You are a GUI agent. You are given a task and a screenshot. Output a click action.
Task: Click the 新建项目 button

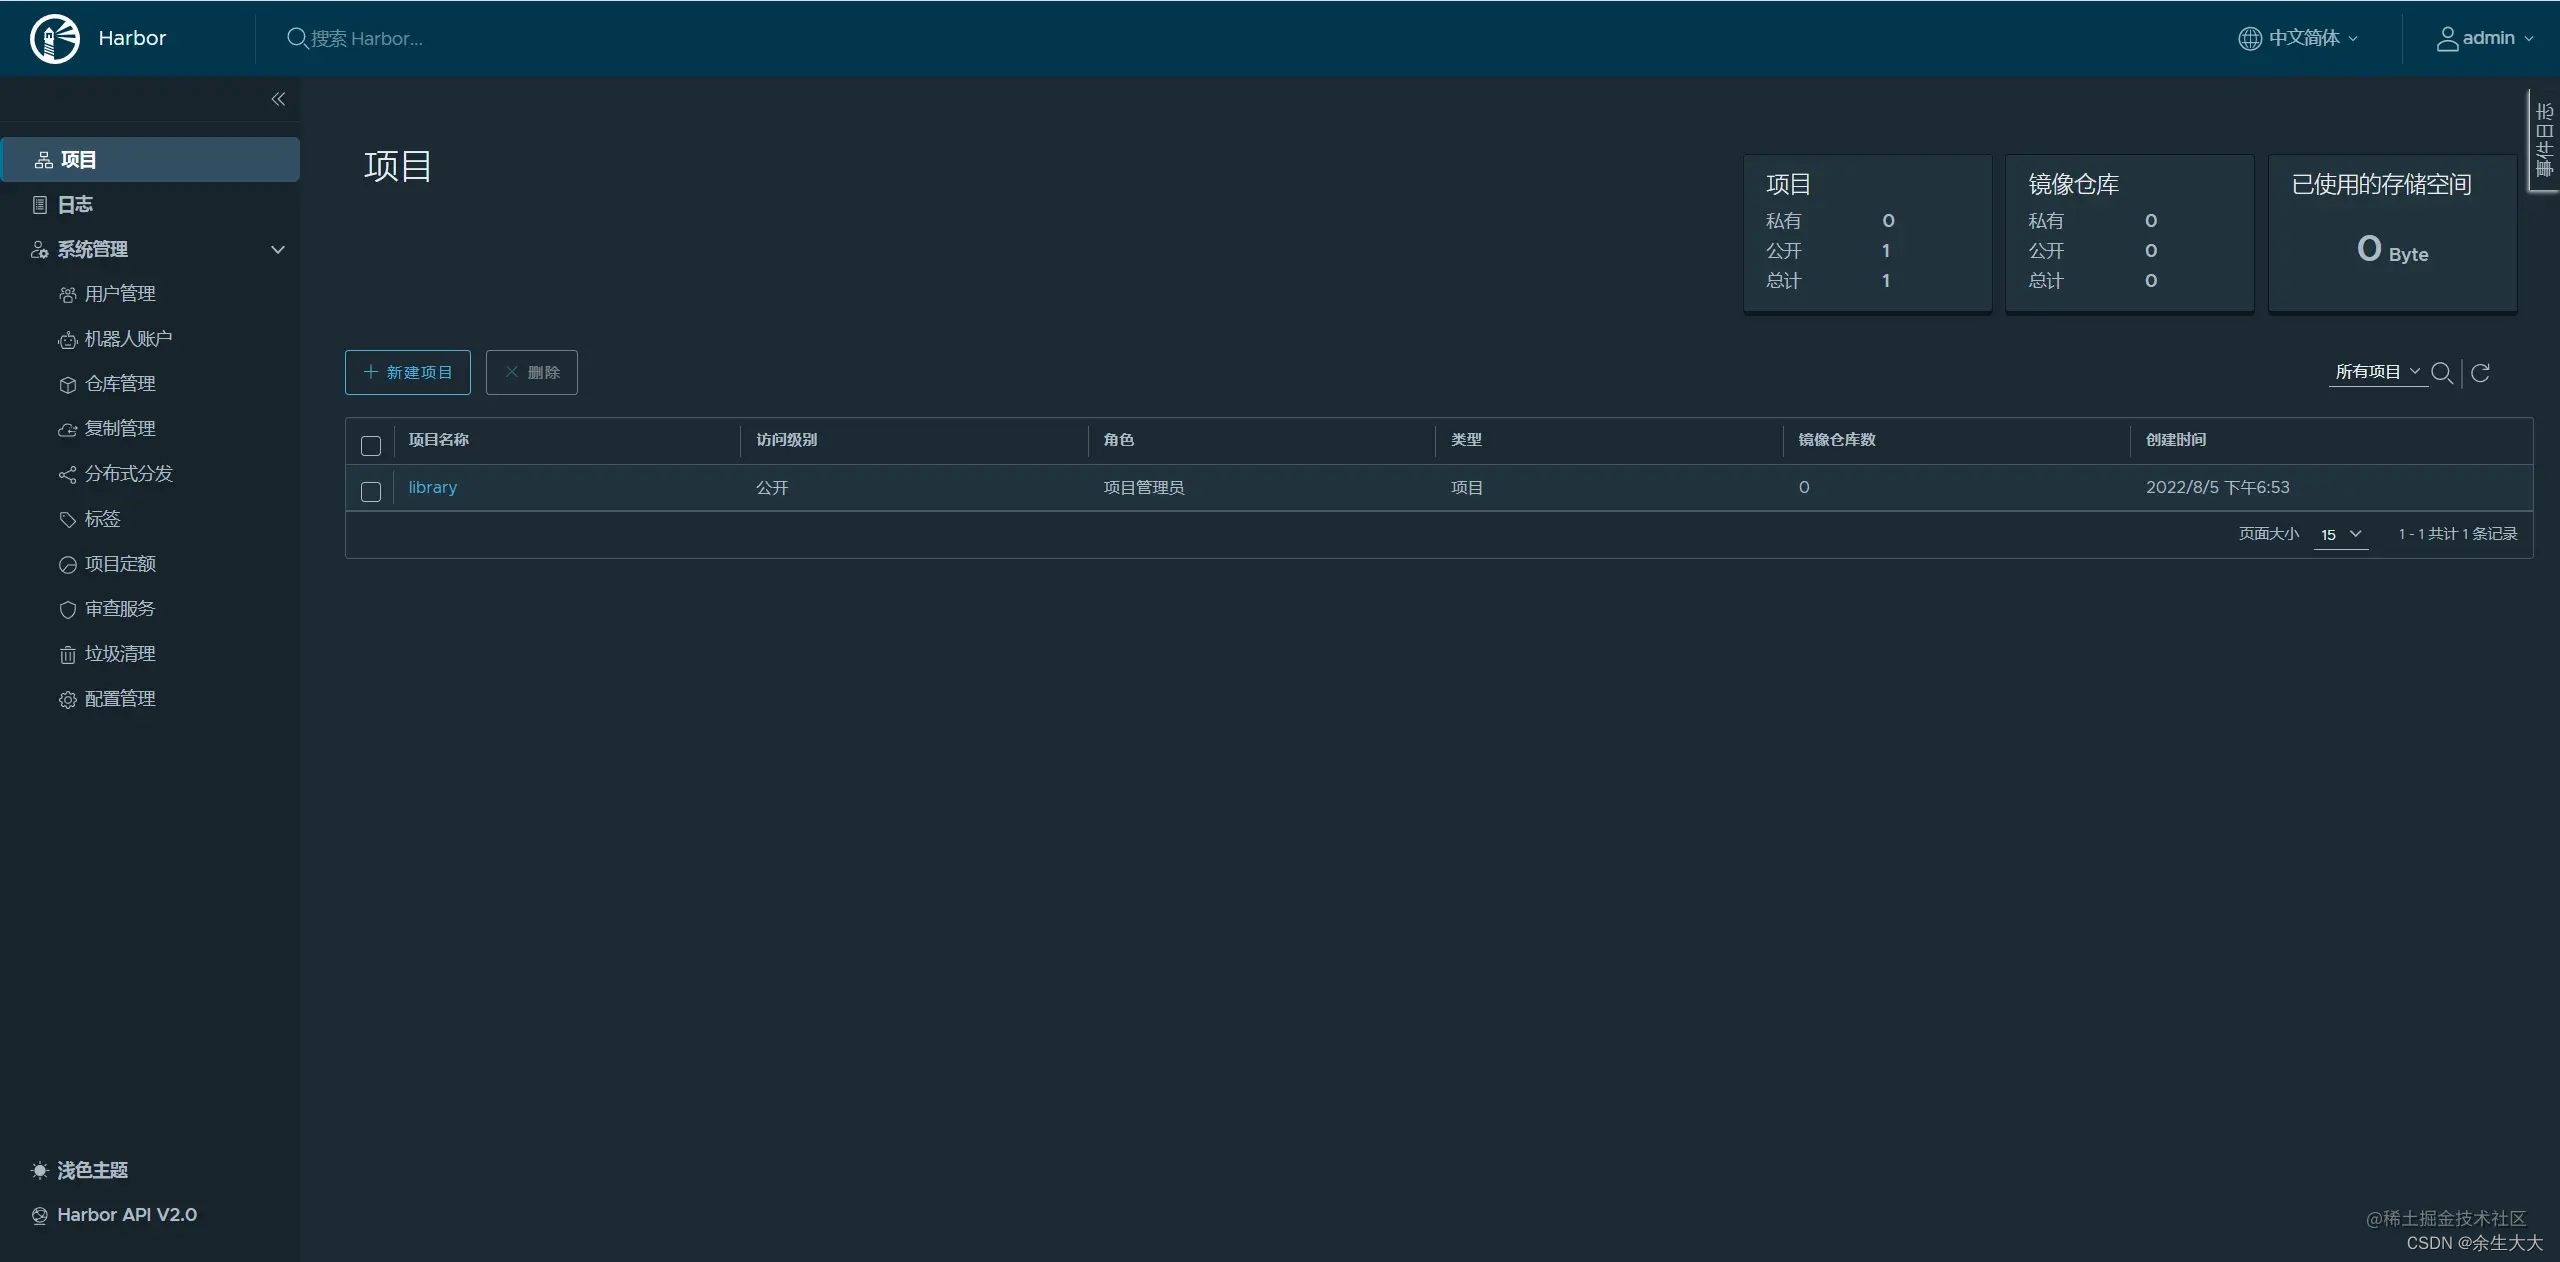(x=408, y=372)
